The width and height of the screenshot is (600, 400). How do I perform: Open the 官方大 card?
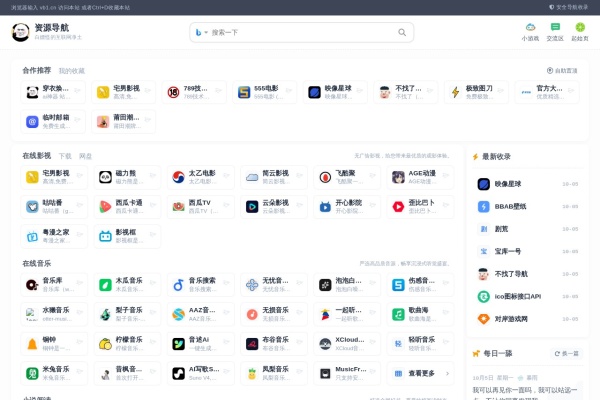point(547,92)
